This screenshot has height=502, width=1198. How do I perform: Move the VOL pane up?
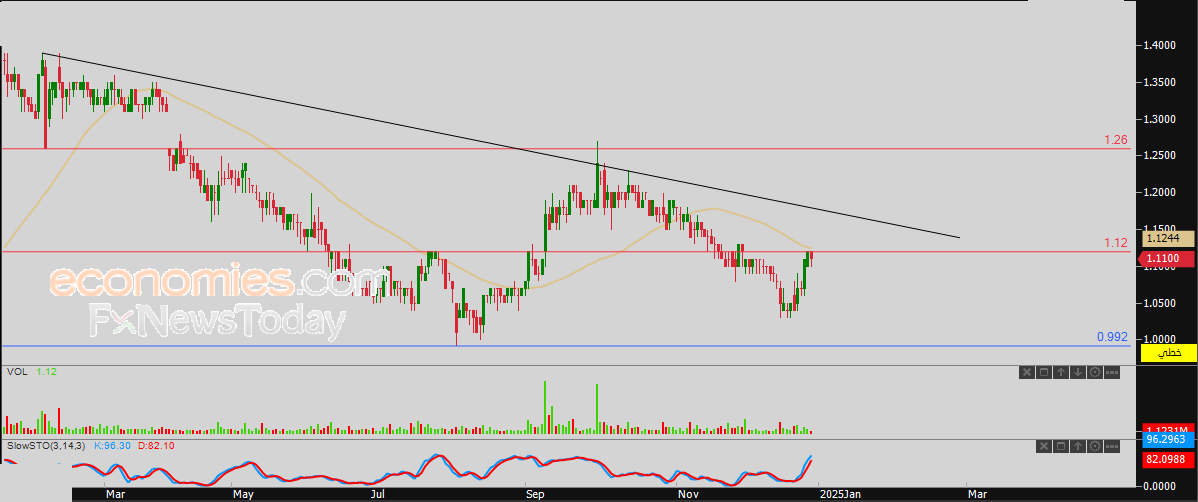(1061, 372)
